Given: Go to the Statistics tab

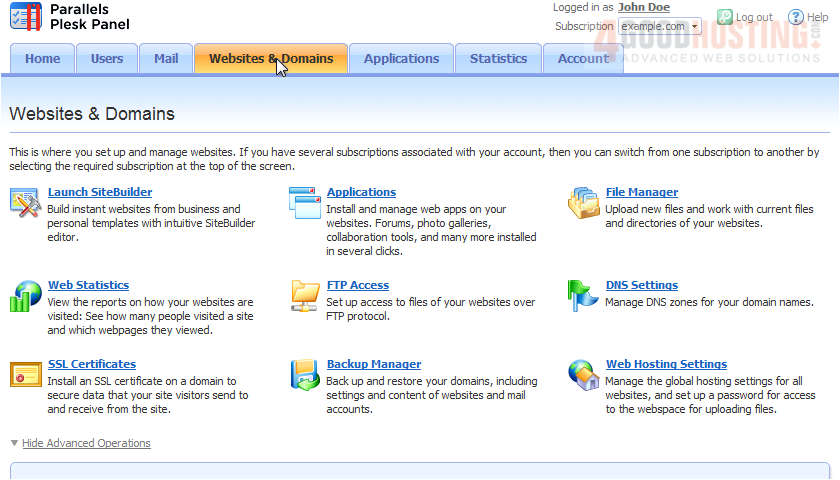Looking at the screenshot, I should (x=498, y=59).
